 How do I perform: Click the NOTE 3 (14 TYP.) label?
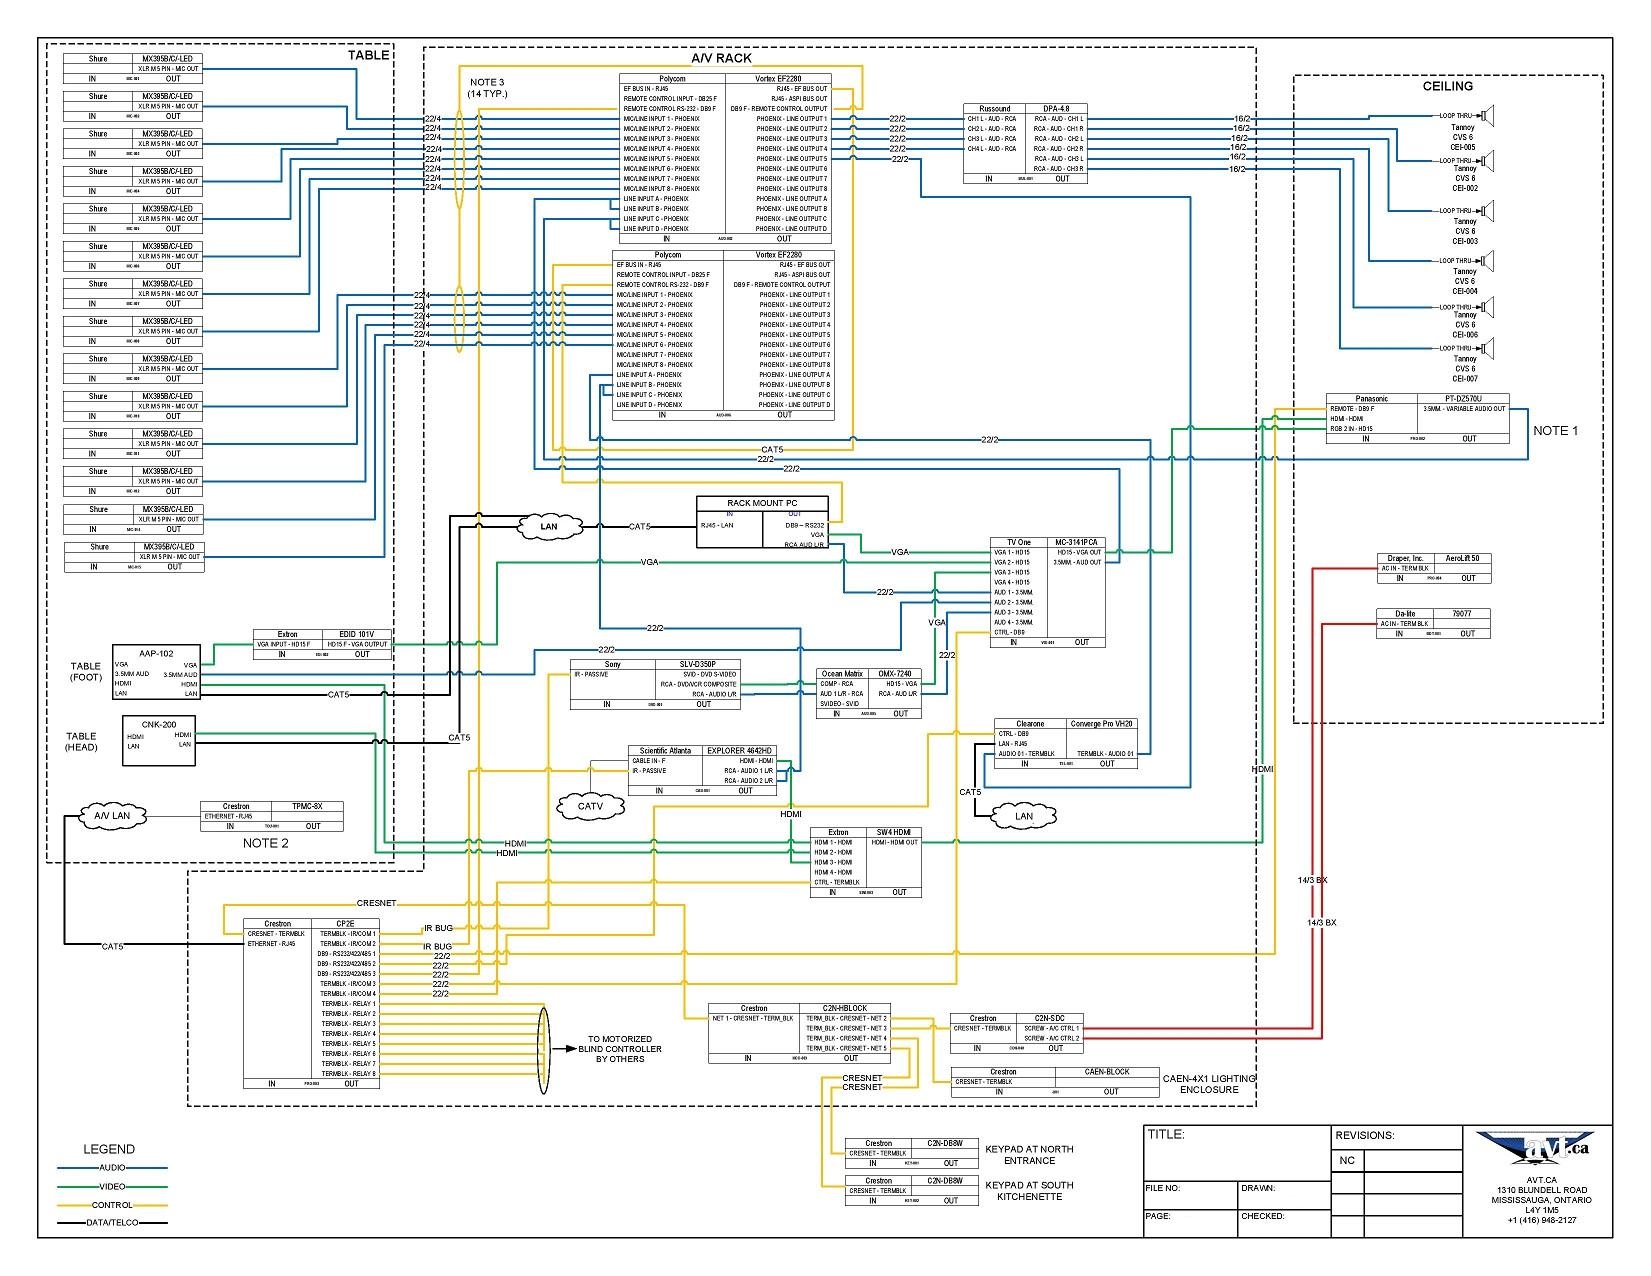tap(487, 88)
